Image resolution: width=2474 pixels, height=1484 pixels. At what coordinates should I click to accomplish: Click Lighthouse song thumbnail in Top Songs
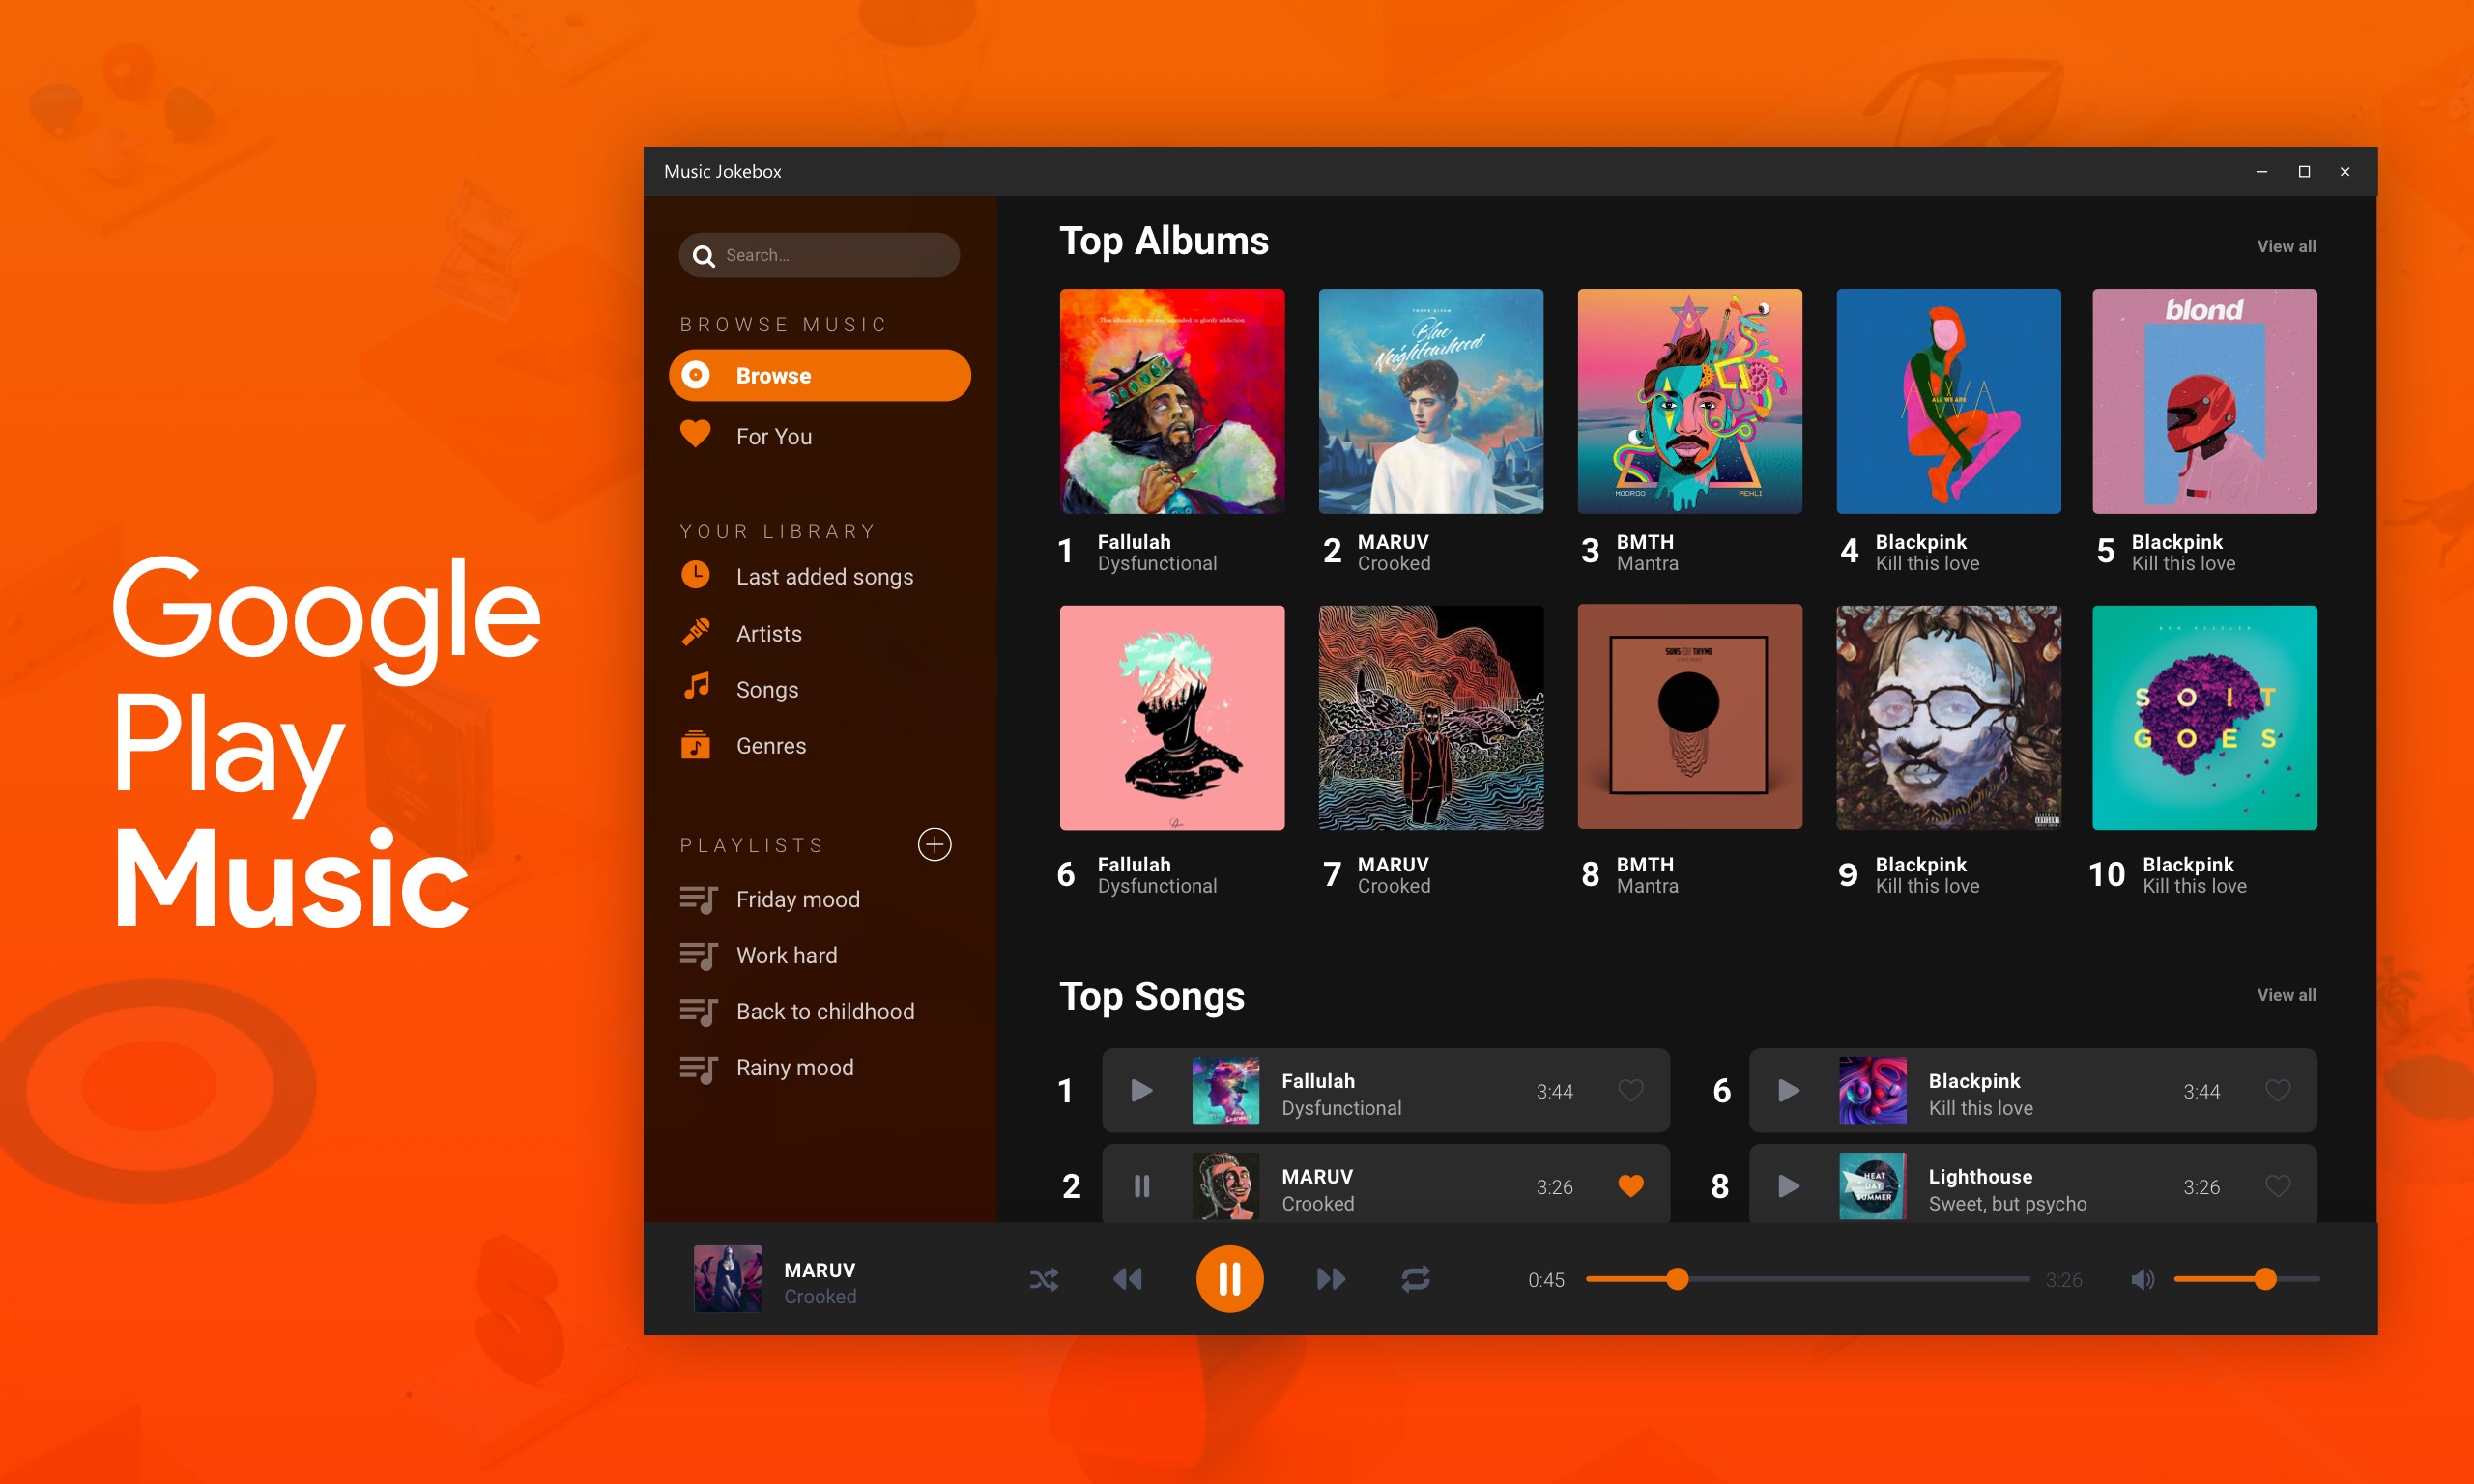1873,1186
